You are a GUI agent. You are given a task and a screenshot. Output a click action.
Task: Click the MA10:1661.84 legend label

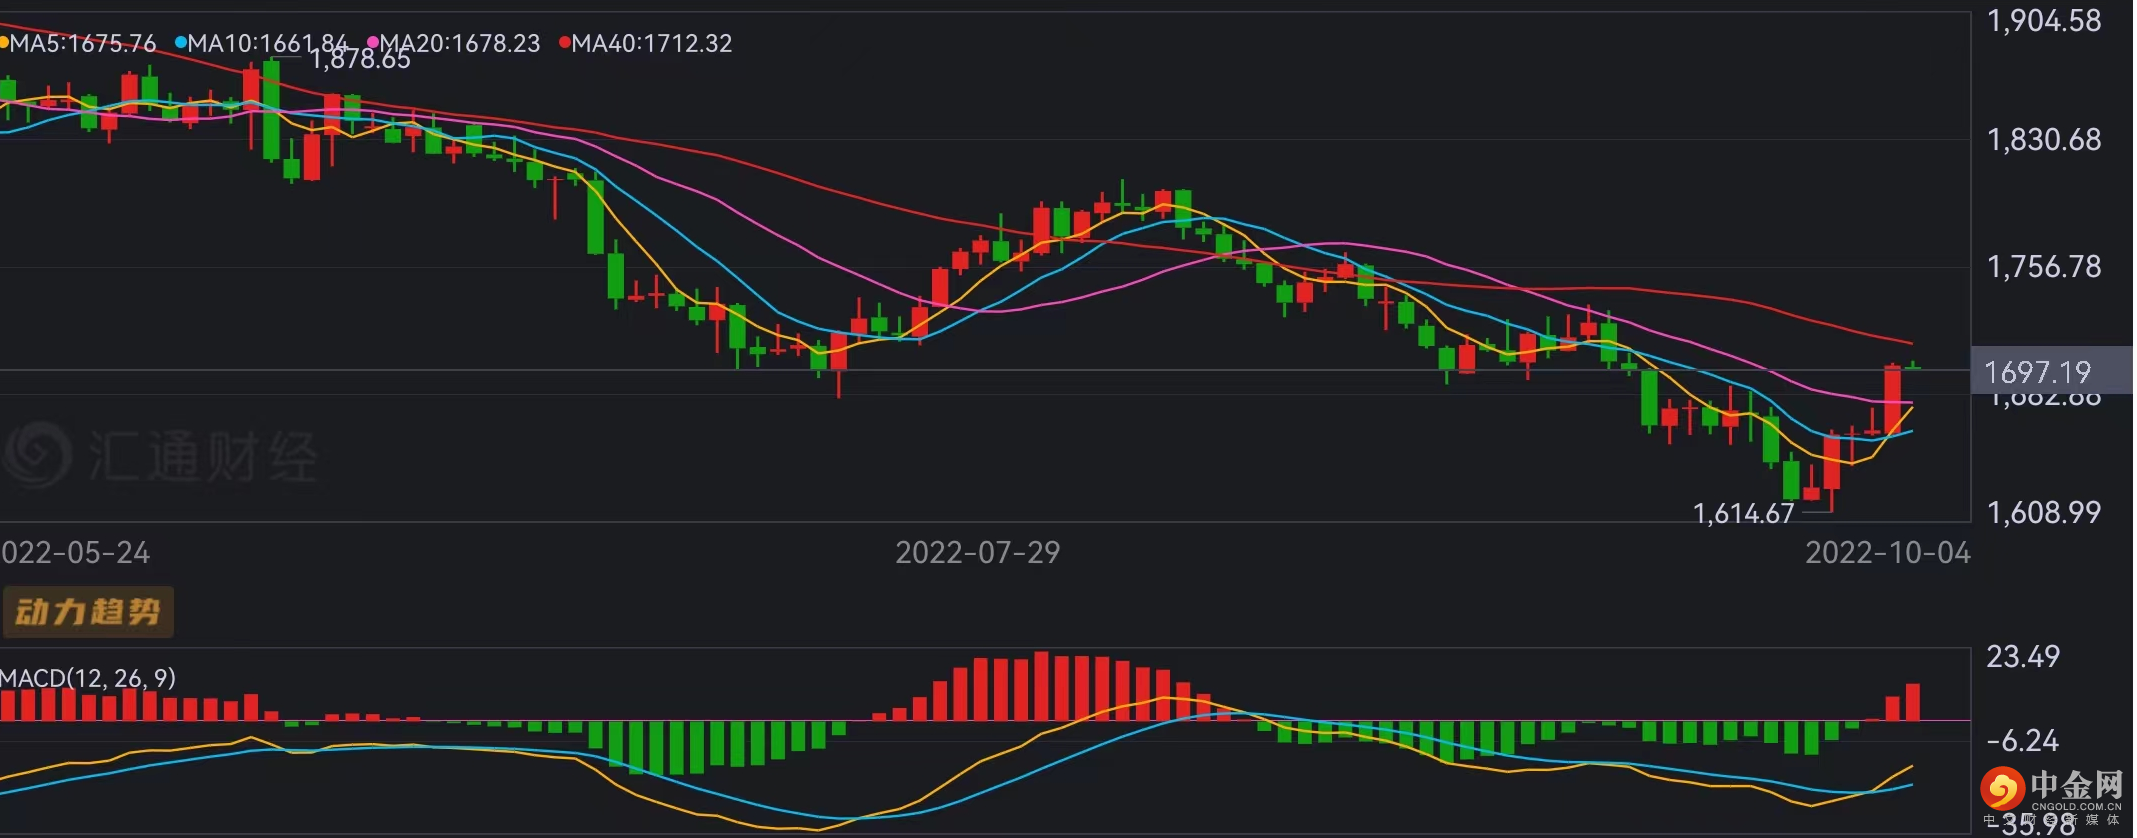point(268,43)
